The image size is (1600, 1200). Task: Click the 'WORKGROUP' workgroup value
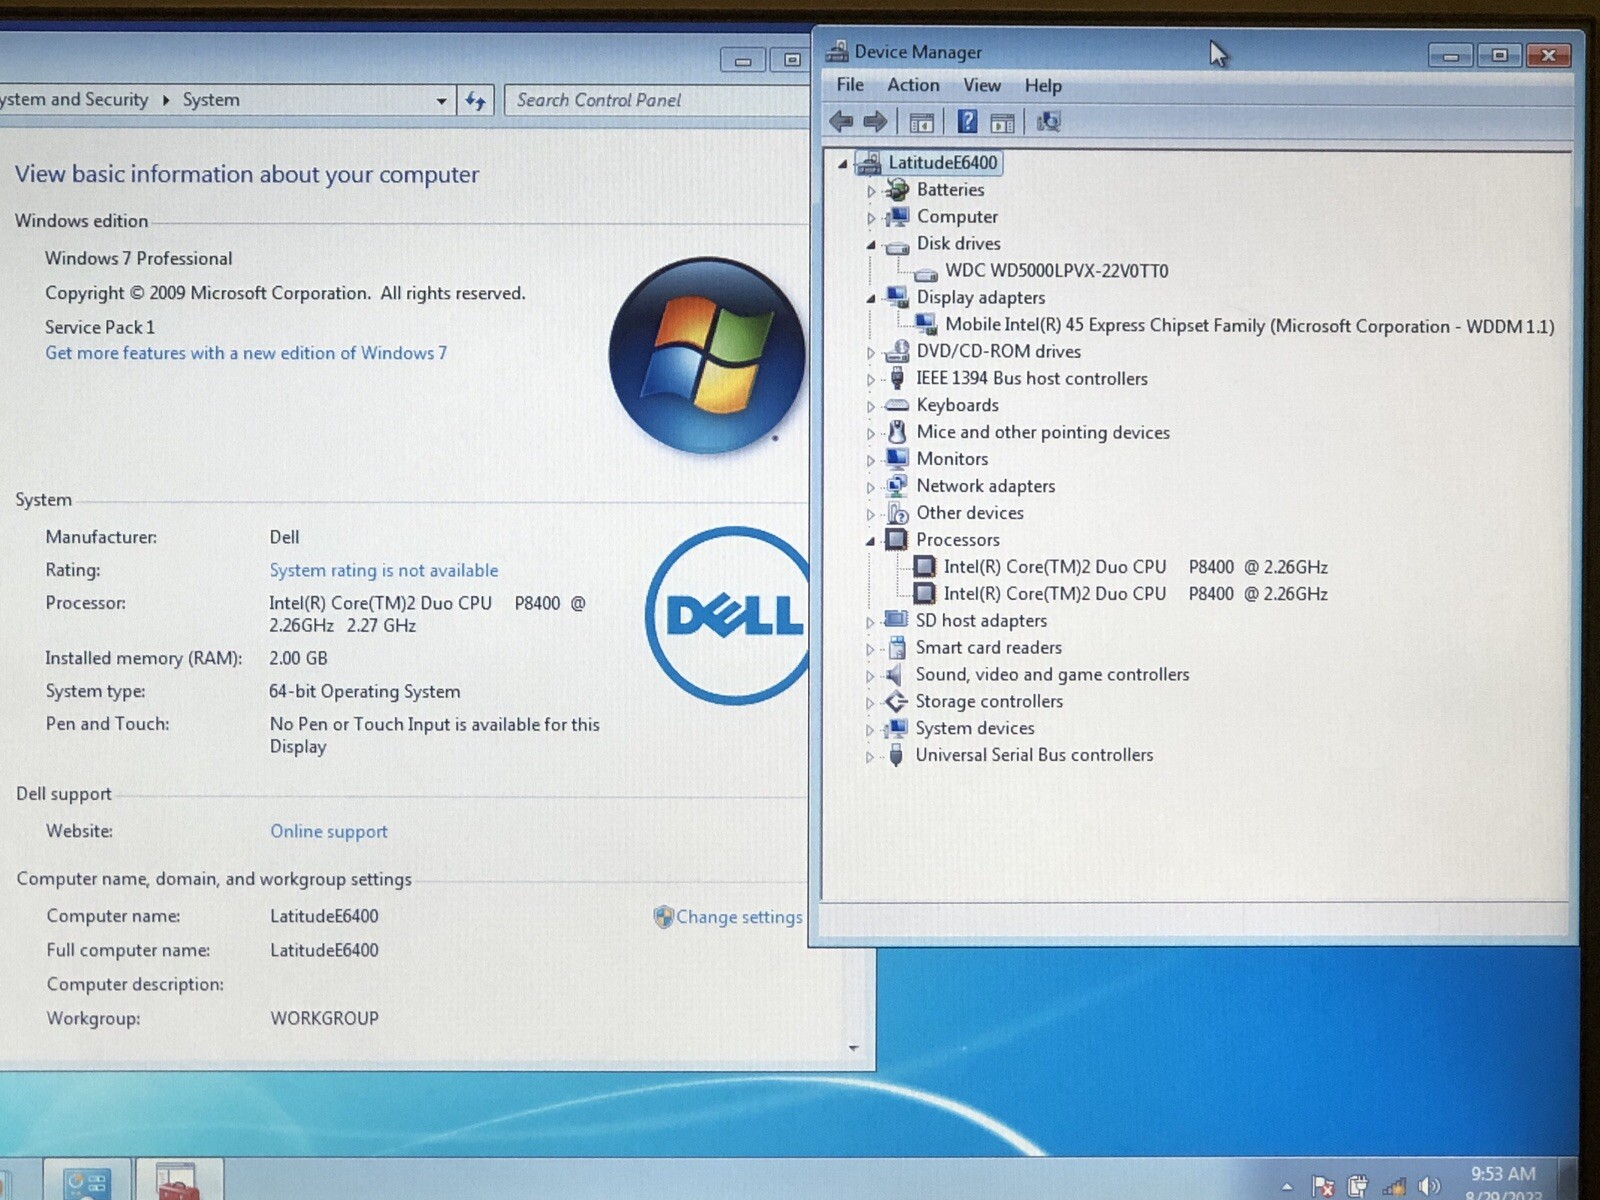coord(324,1018)
